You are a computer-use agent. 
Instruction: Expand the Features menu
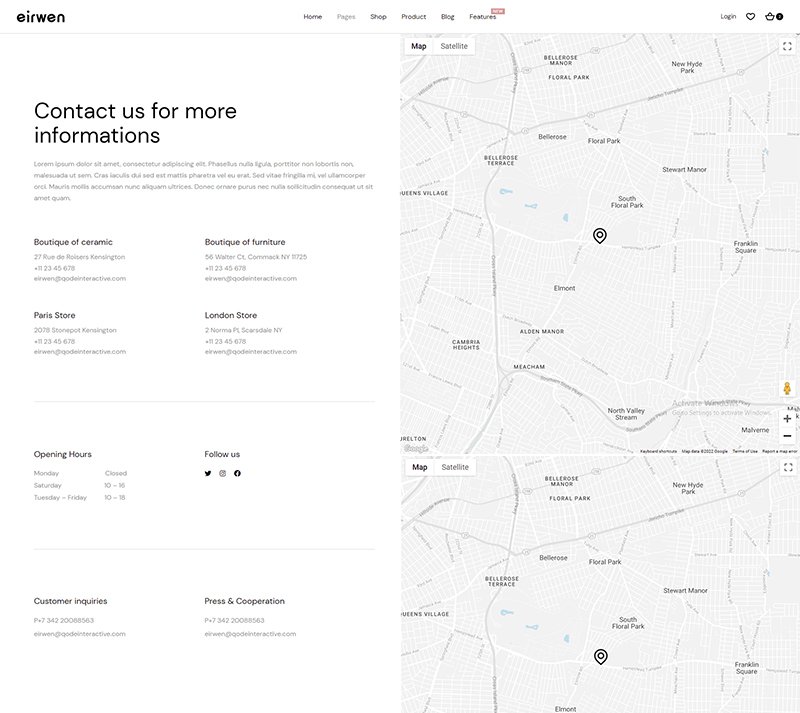[482, 17]
